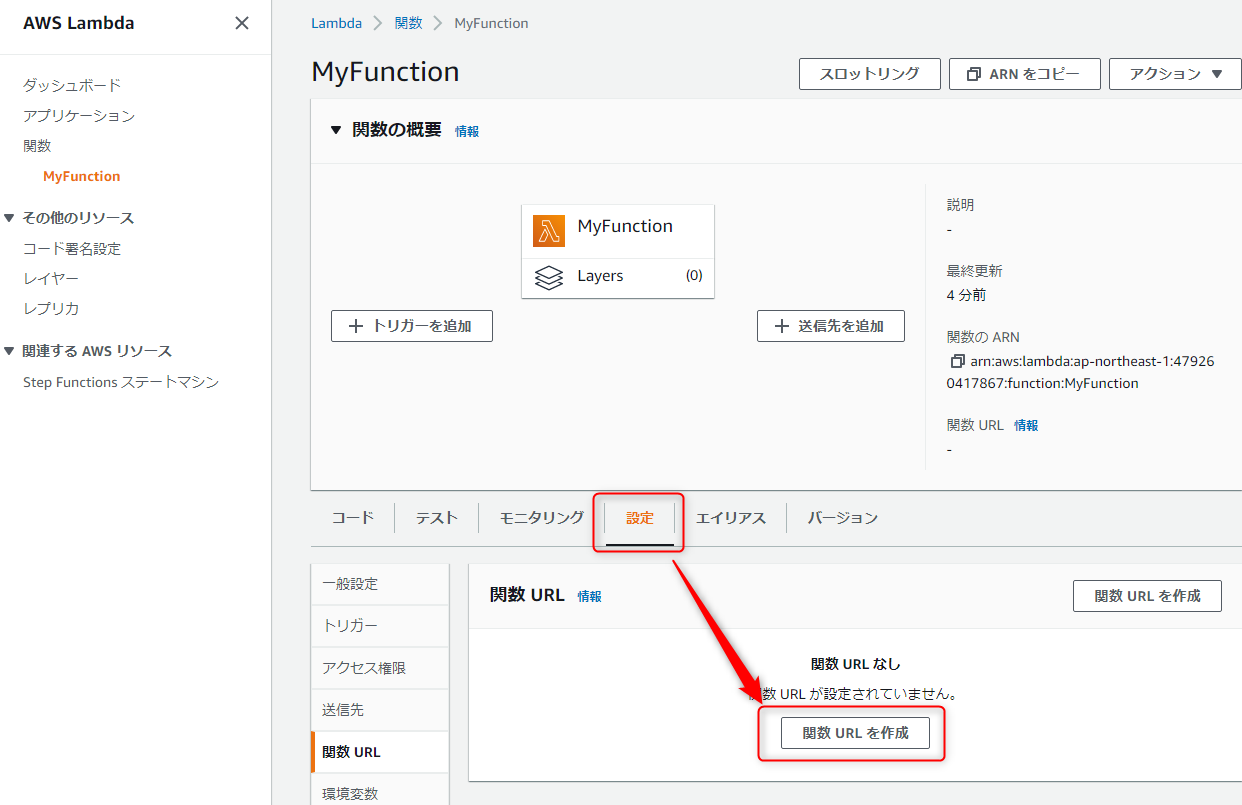Go to ダッシュボード in sidebar
The width and height of the screenshot is (1242, 805).
click(72, 85)
